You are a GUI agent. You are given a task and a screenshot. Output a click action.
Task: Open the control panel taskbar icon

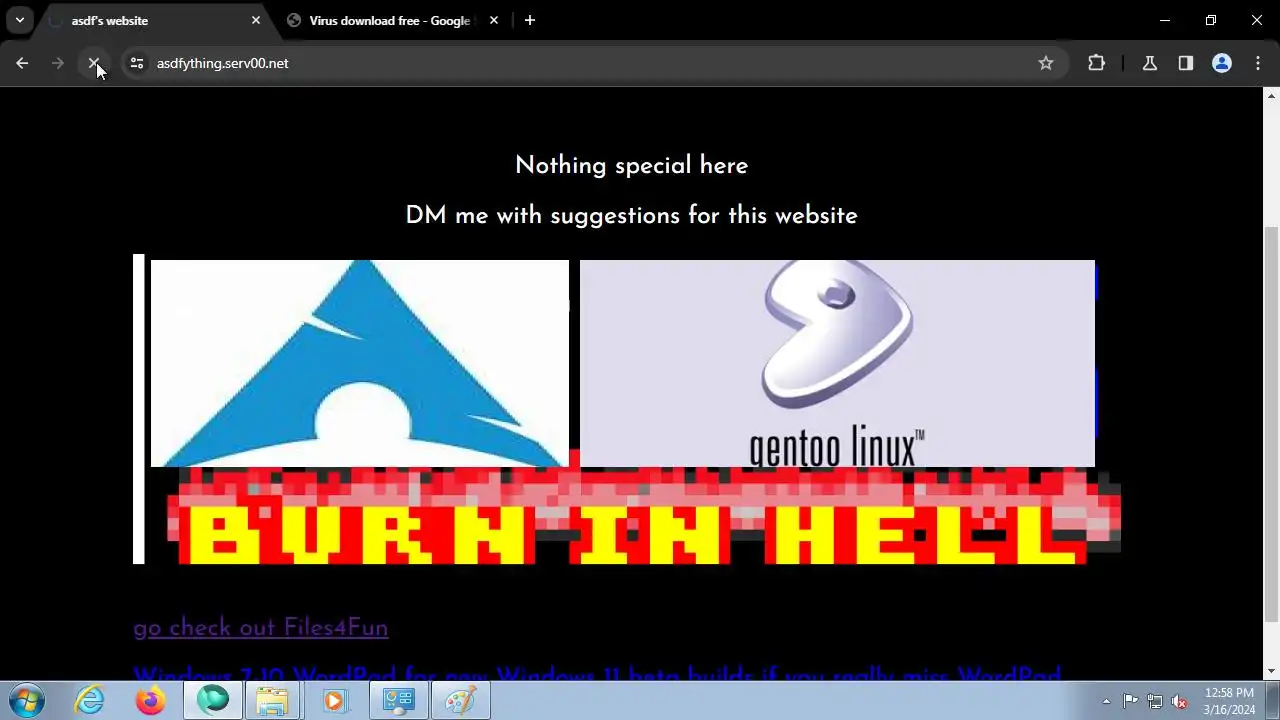(399, 701)
